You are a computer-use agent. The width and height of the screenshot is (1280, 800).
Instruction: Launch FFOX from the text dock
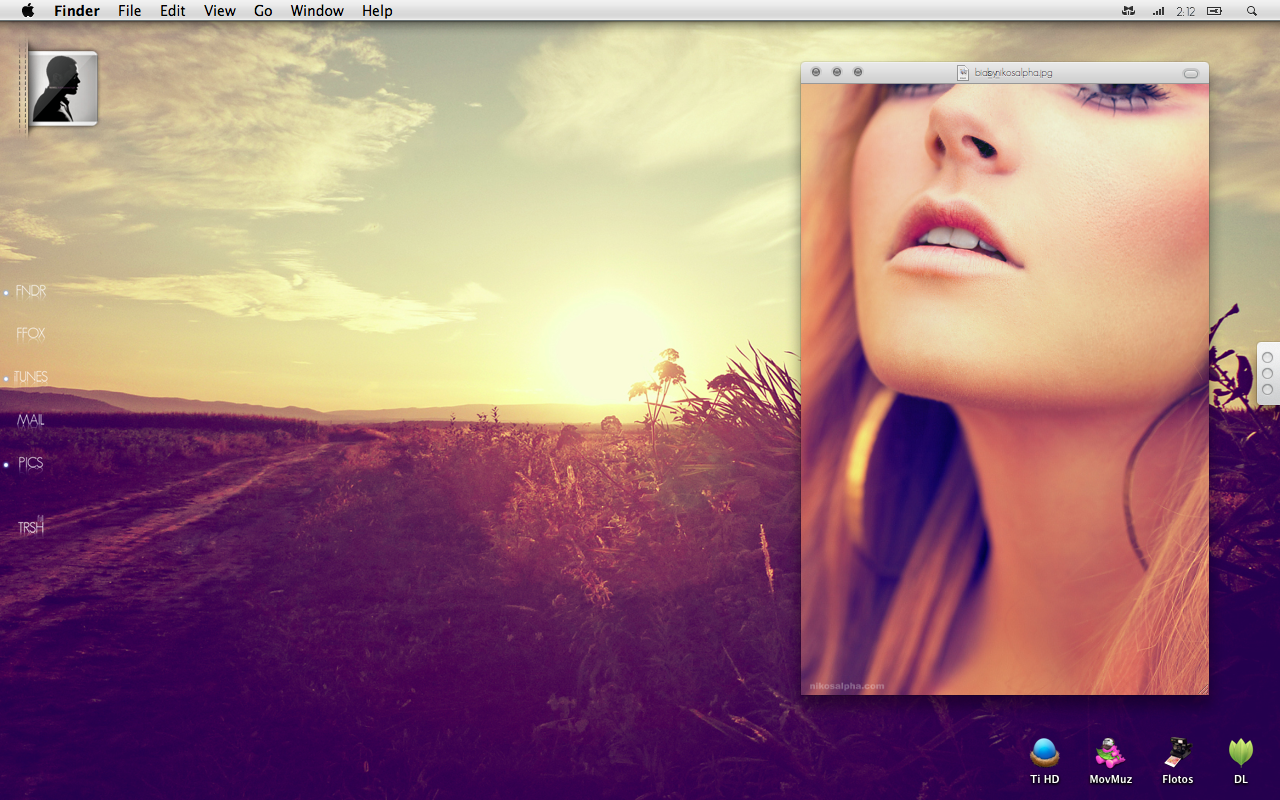31,334
